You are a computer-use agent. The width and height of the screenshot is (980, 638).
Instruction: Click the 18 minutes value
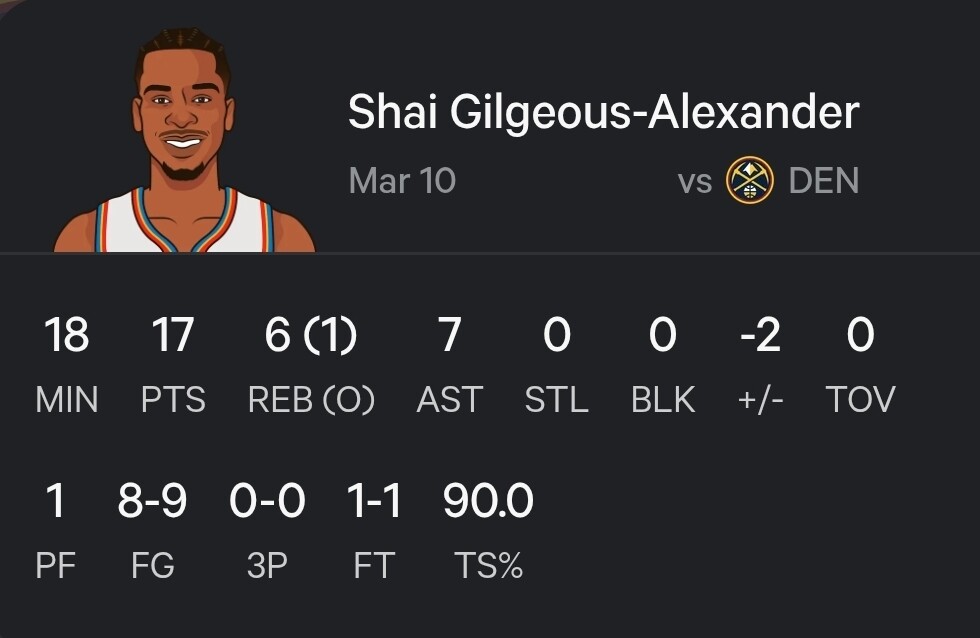point(66,335)
